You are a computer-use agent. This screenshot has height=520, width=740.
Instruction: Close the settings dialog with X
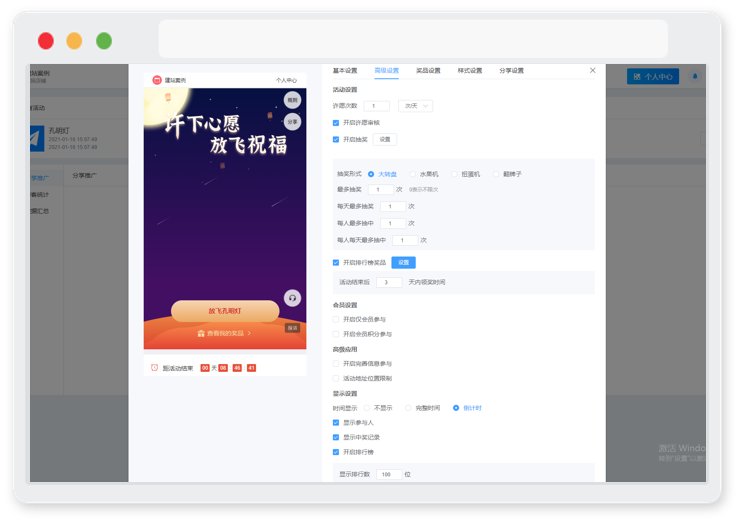[x=592, y=70]
